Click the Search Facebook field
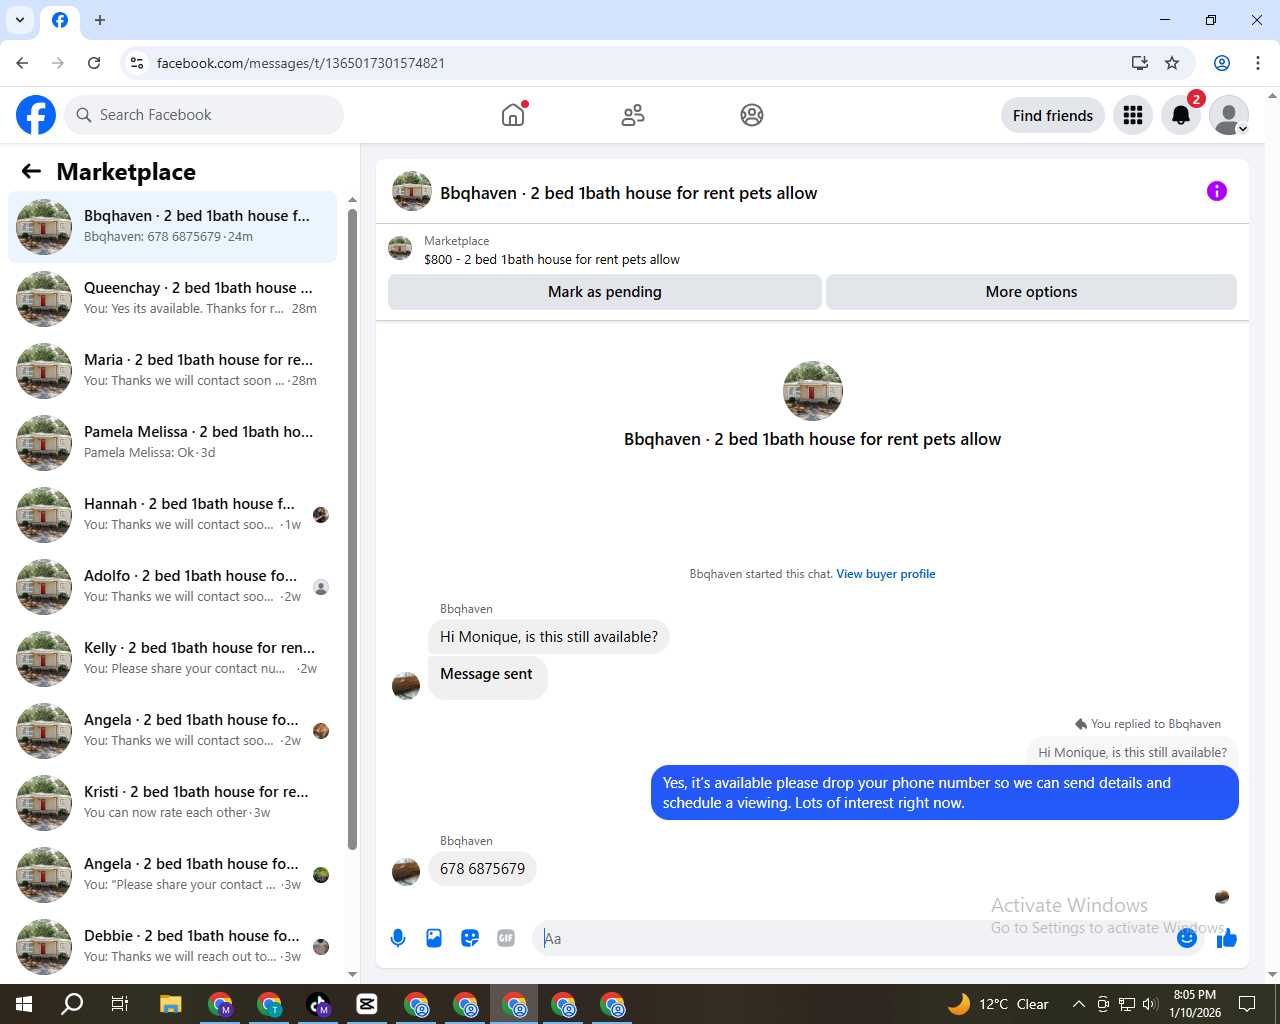 coord(204,115)
